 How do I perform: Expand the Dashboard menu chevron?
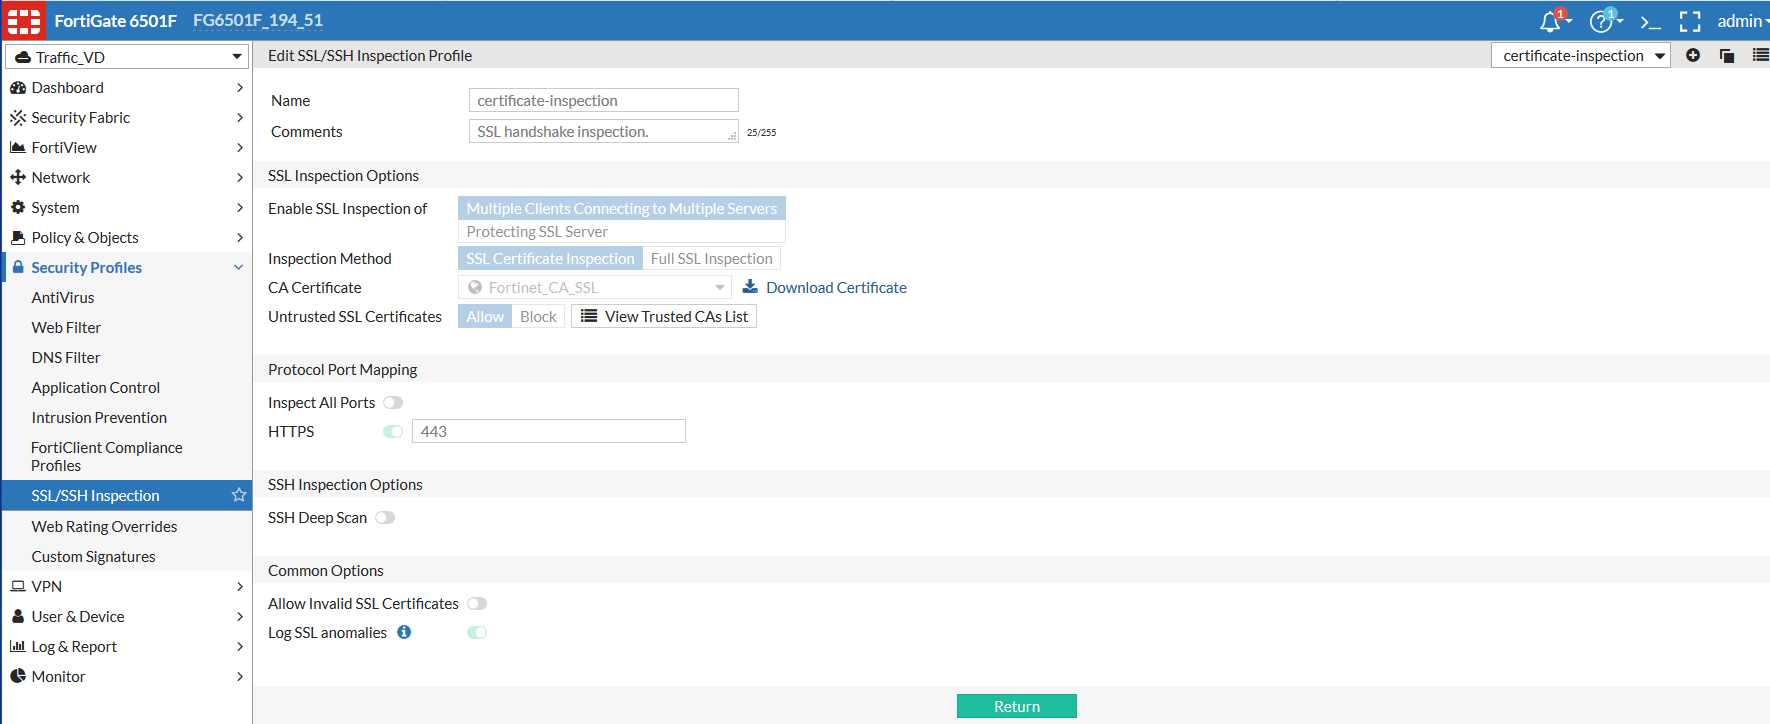point(240,88)
